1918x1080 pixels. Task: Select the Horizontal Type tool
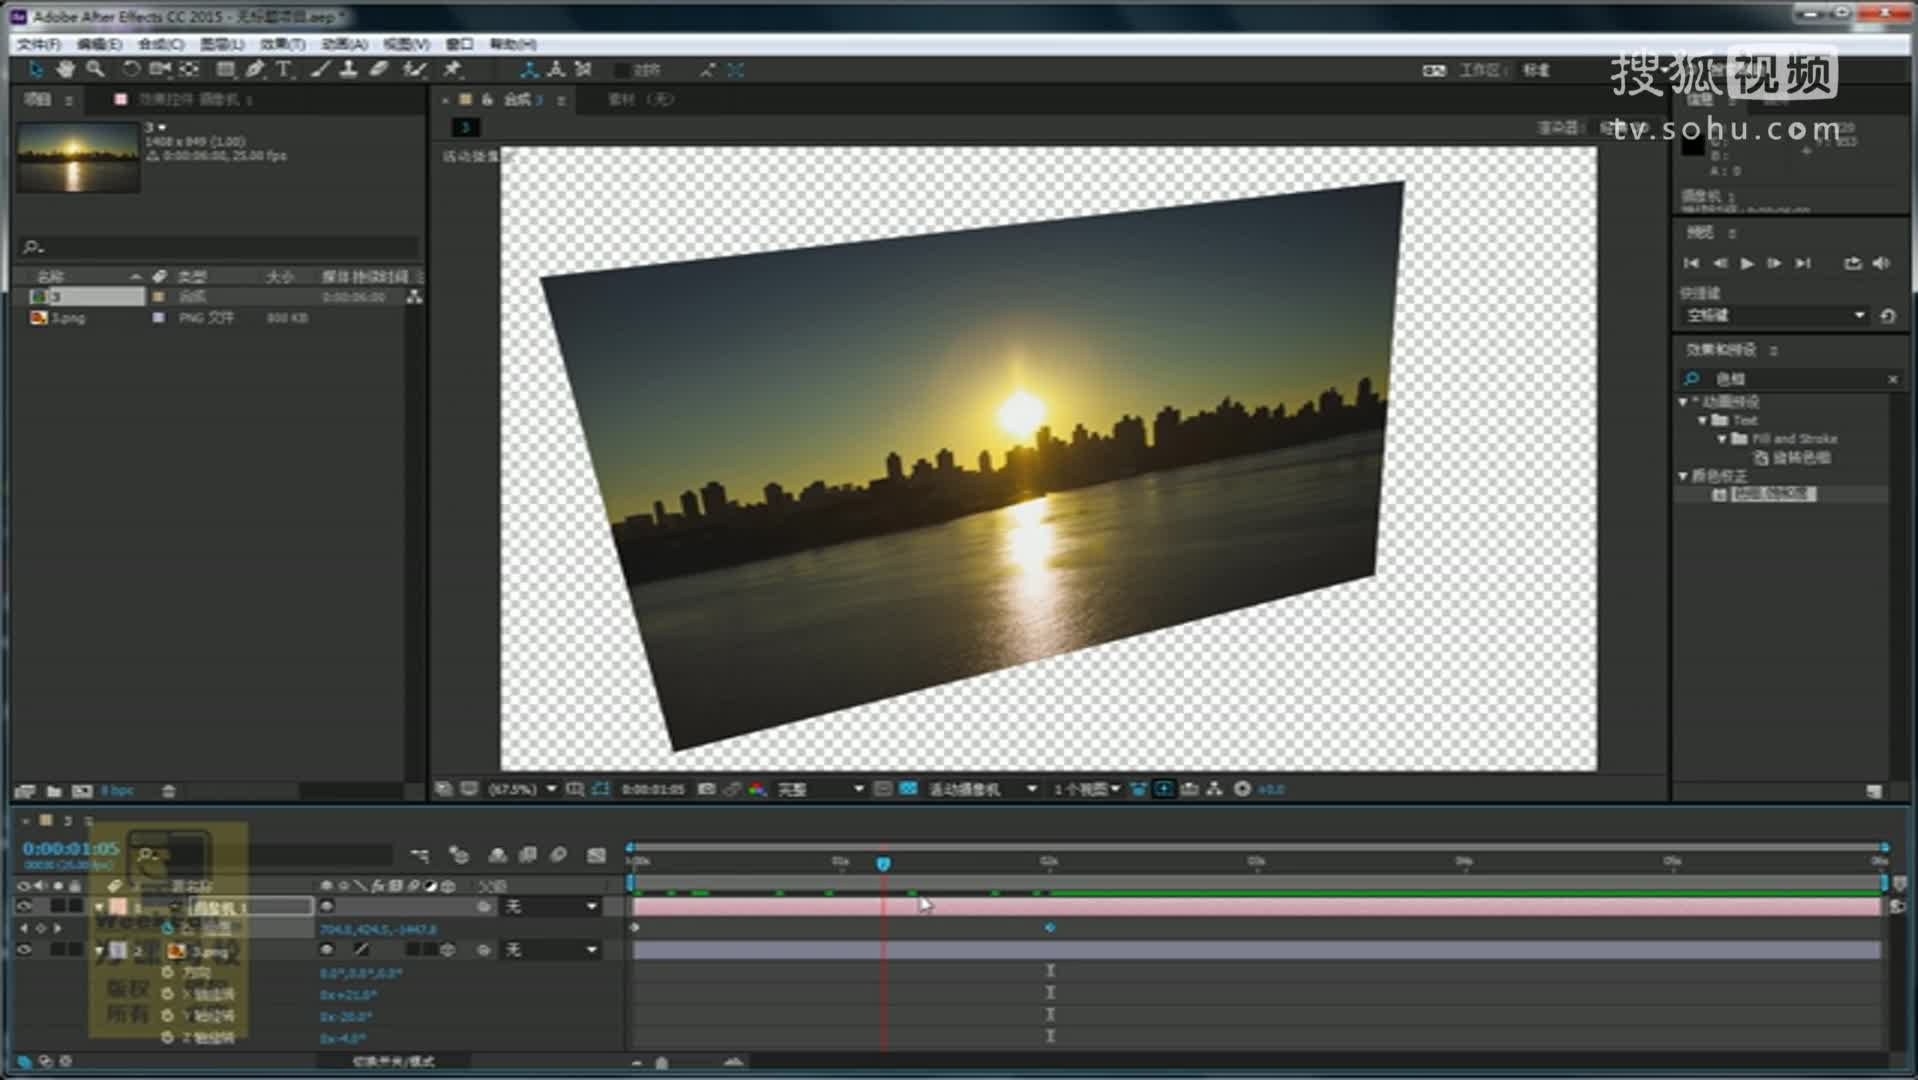tap(284, 69)
